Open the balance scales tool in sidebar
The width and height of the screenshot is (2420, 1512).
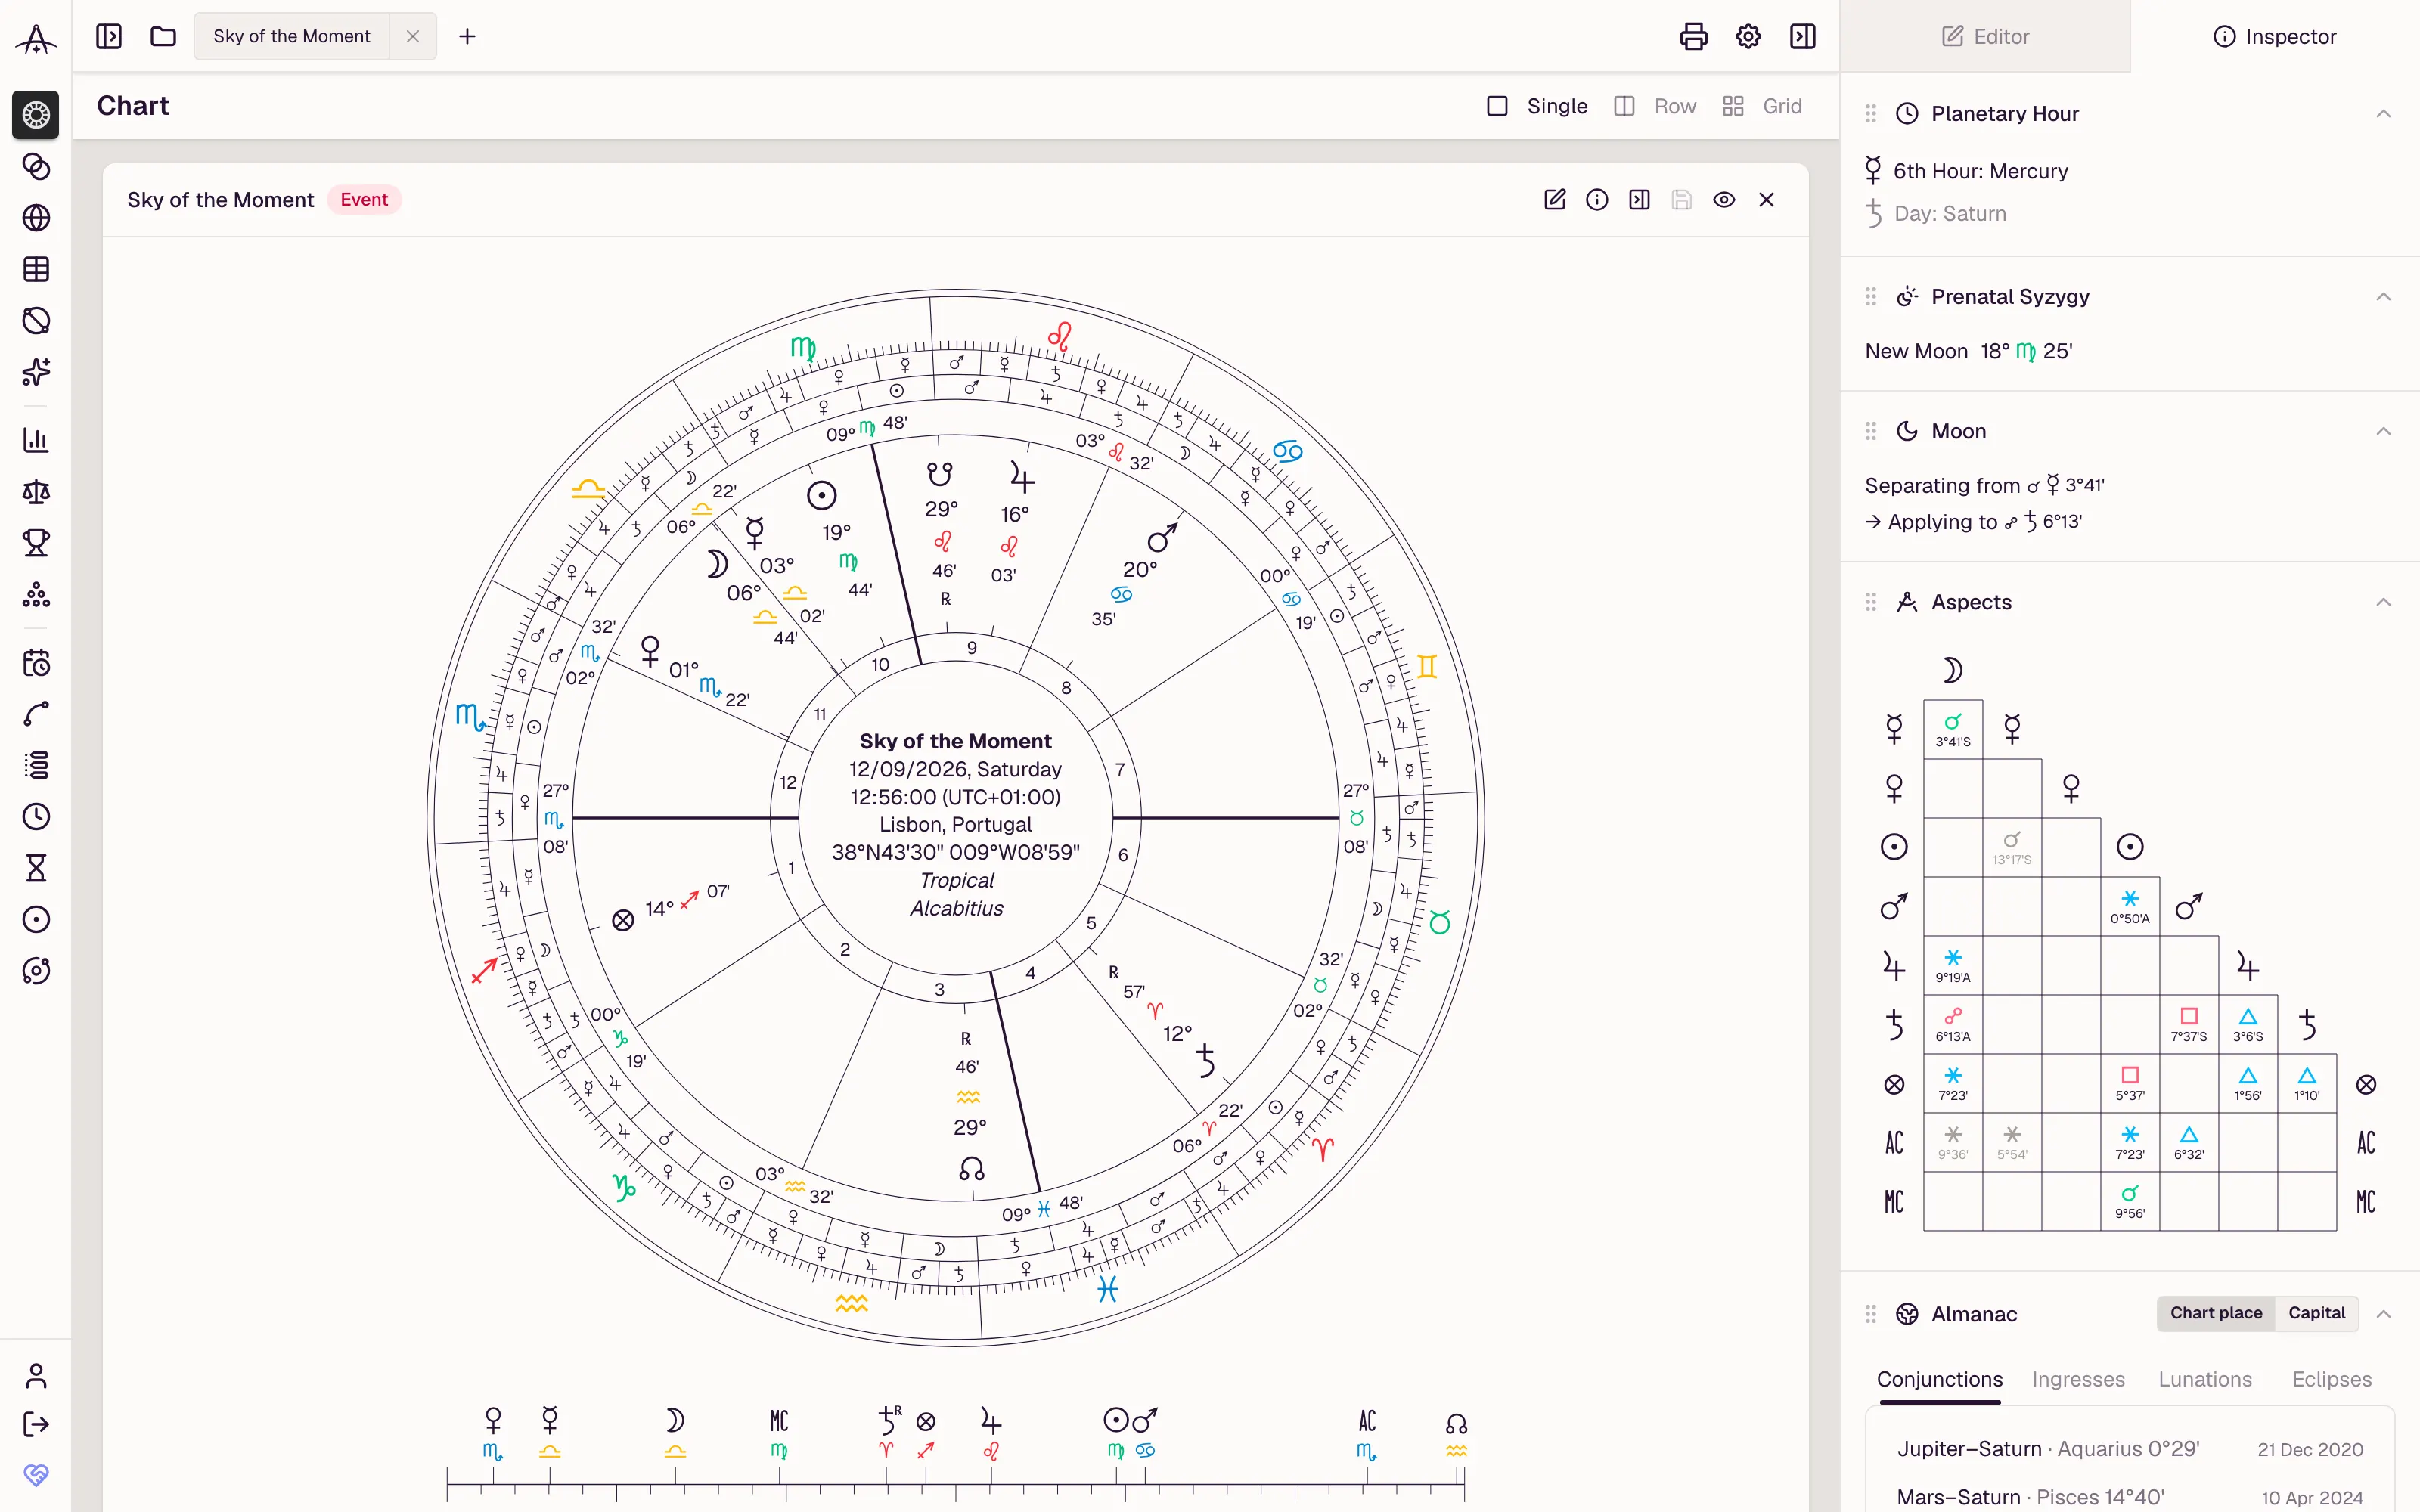coord(36,492)
